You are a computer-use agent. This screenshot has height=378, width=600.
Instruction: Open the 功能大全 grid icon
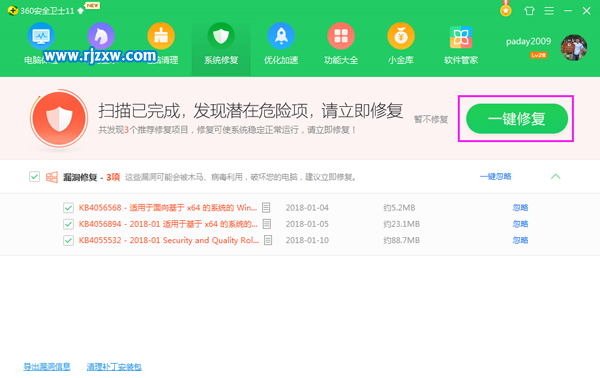tap(341, 36)
